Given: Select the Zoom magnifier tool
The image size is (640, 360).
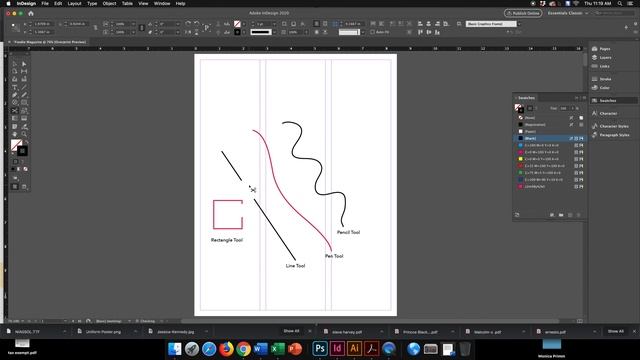Looking at the screenshot, I should [x=24, y=134].
